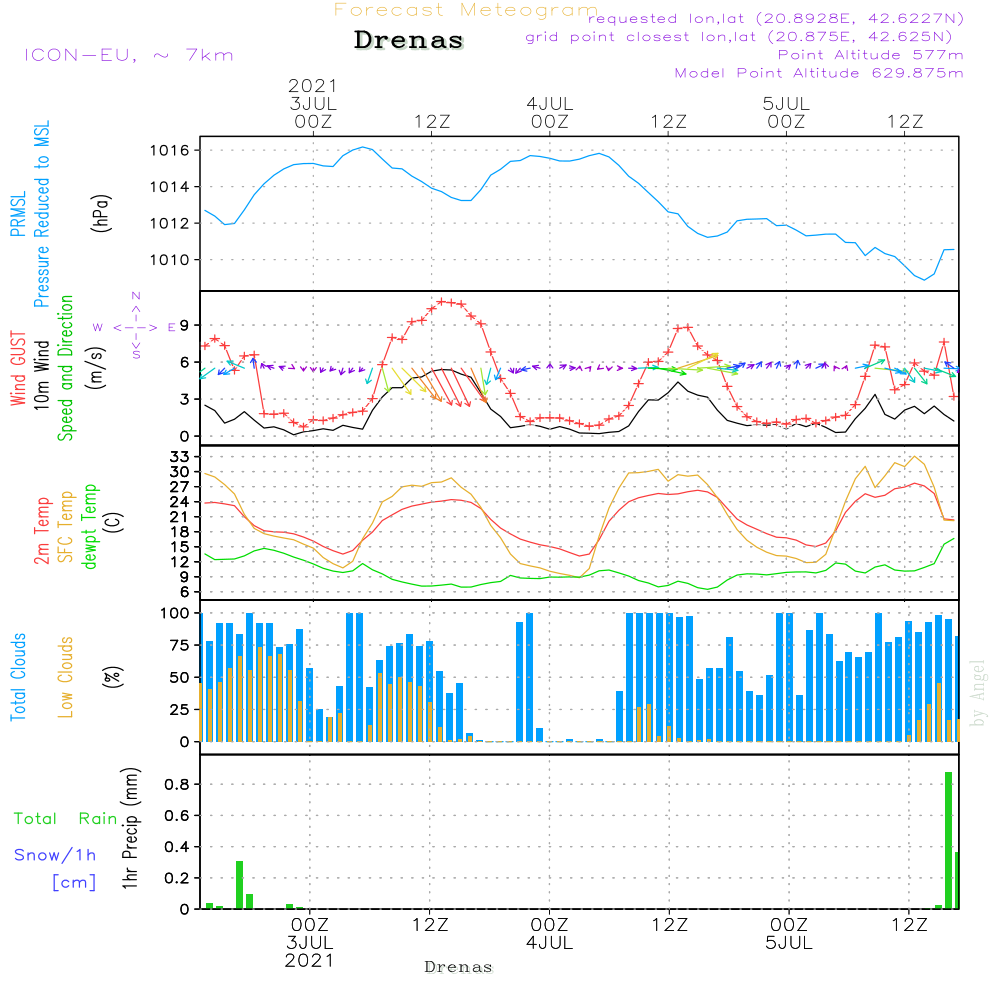Viewport: 1000px width, 1000px height.
Task: Click the bottom '3JUL' date label
Action: pyautogui.click(x=310, y=943)
